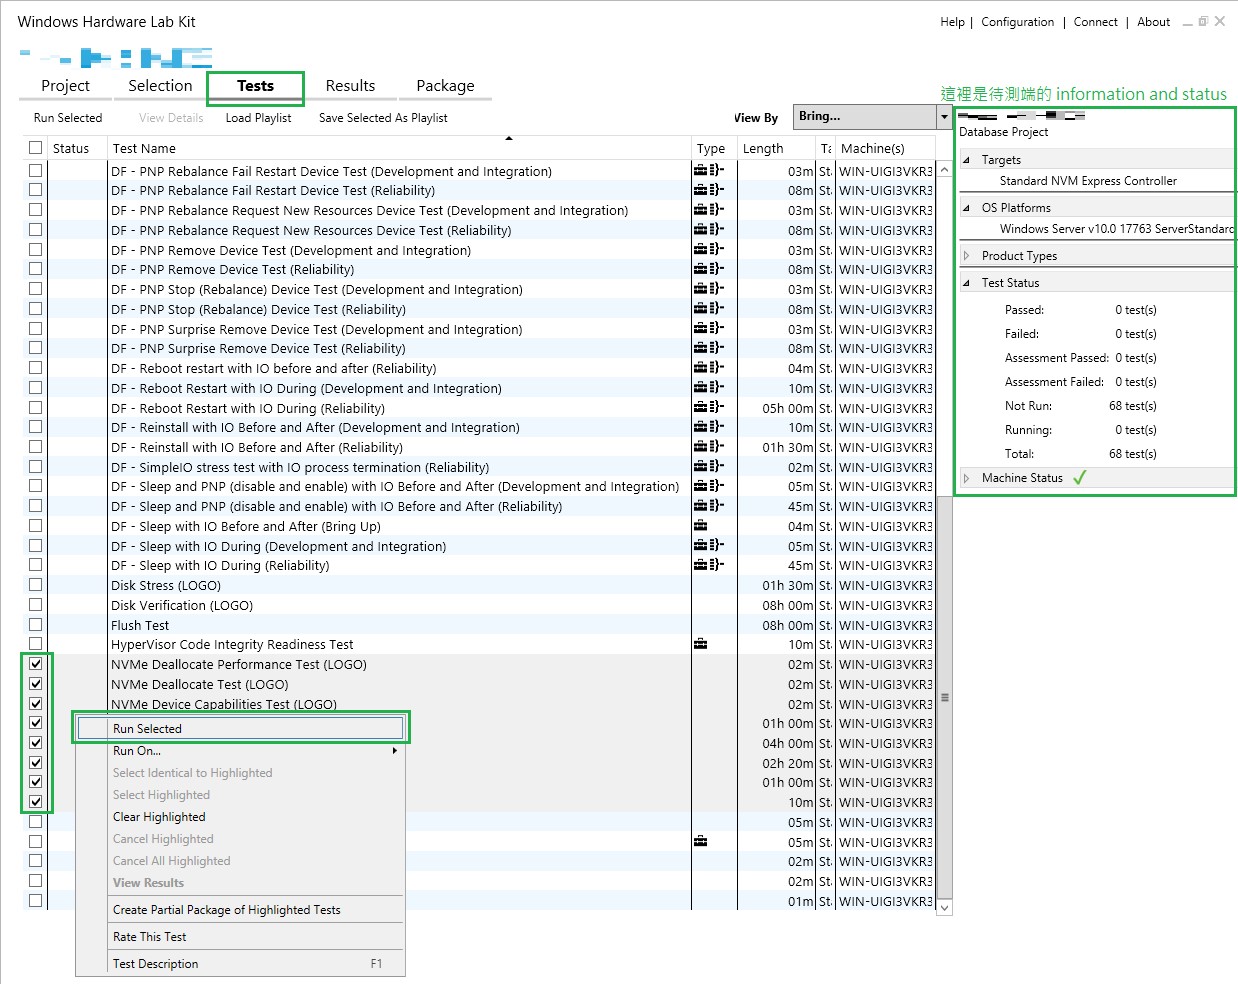The width and height of the screenshot is (1238, 984).
Task: Uncheck NVMe Deallocate Performance Test (LOGO) checkbox
Action: point(36,664)
